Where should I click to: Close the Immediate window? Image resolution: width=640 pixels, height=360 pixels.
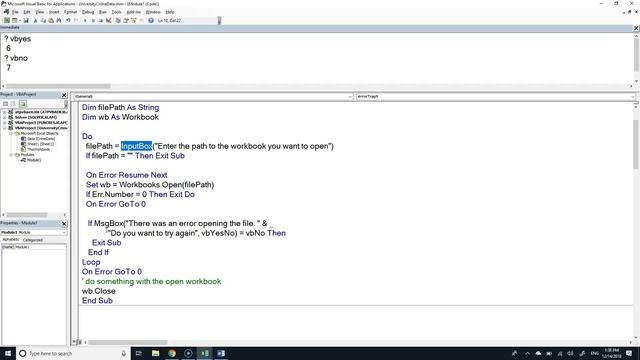point(636,28)
